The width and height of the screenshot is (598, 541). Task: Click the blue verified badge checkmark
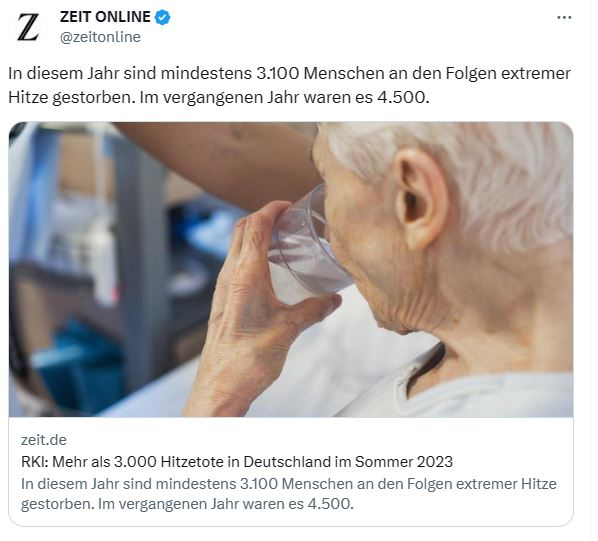[163, 18]
